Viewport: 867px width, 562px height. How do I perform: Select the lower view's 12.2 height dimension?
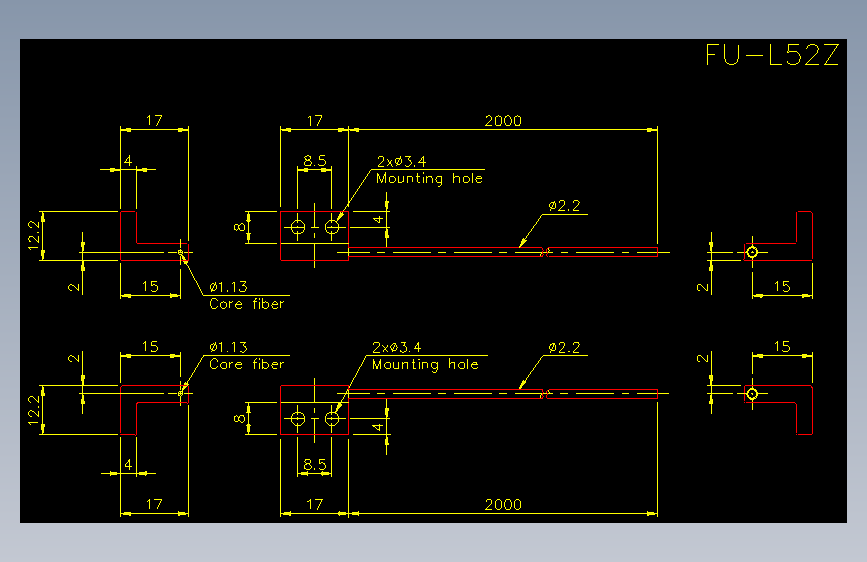pyautogui.click(x=34, y=410)
